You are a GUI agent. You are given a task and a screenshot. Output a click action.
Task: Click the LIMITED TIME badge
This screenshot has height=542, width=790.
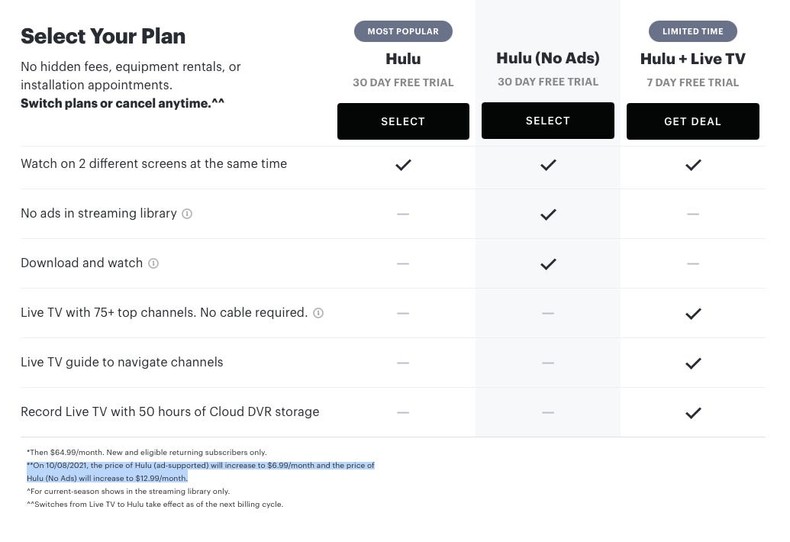point(693,31)
